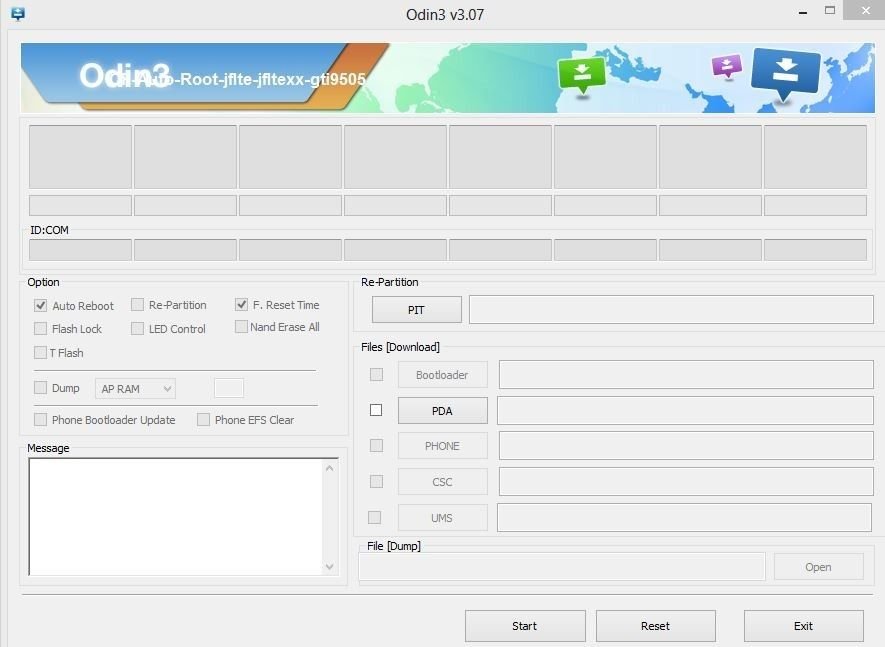Click the Message box scroll down arrow
Viewport: 885px width, 647px height.
click(x=330, y=566)
